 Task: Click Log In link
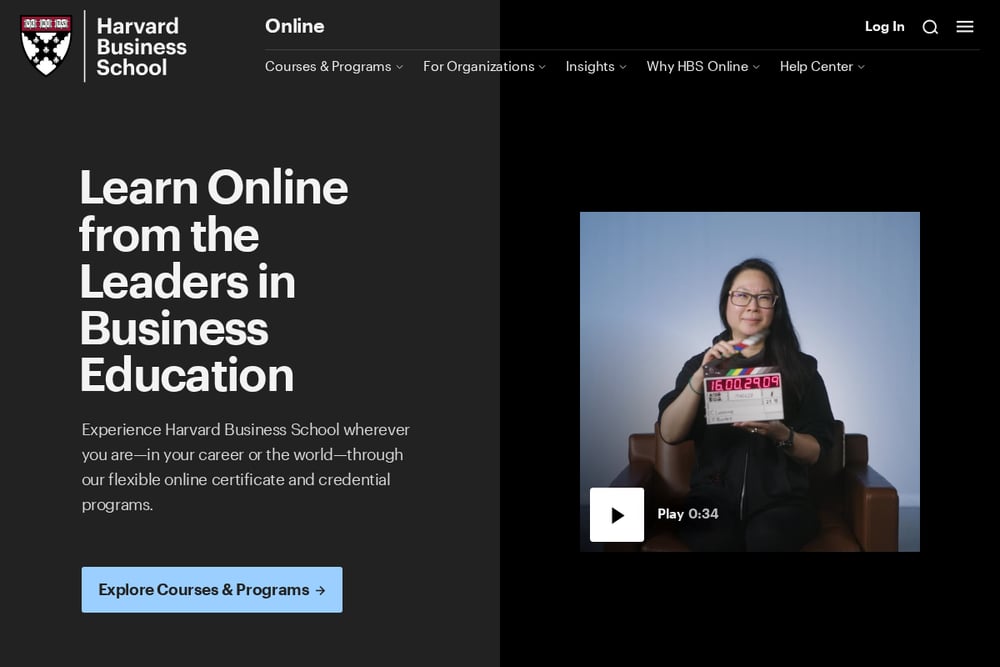click(884, 26)
